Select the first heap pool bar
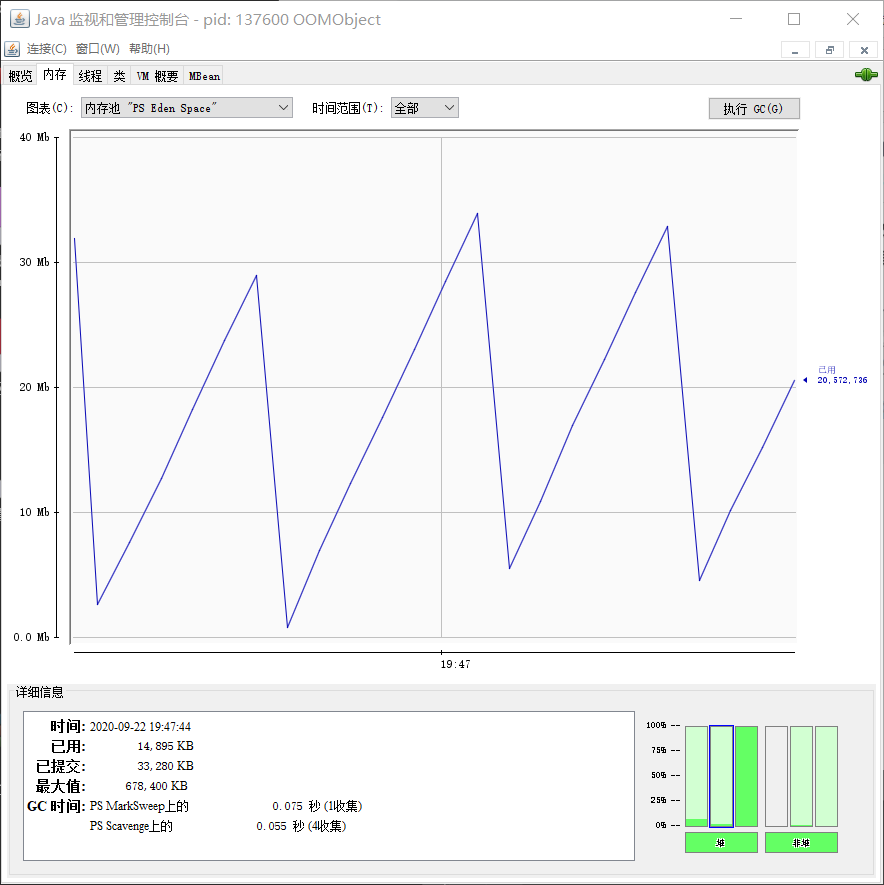 point(696,776)
